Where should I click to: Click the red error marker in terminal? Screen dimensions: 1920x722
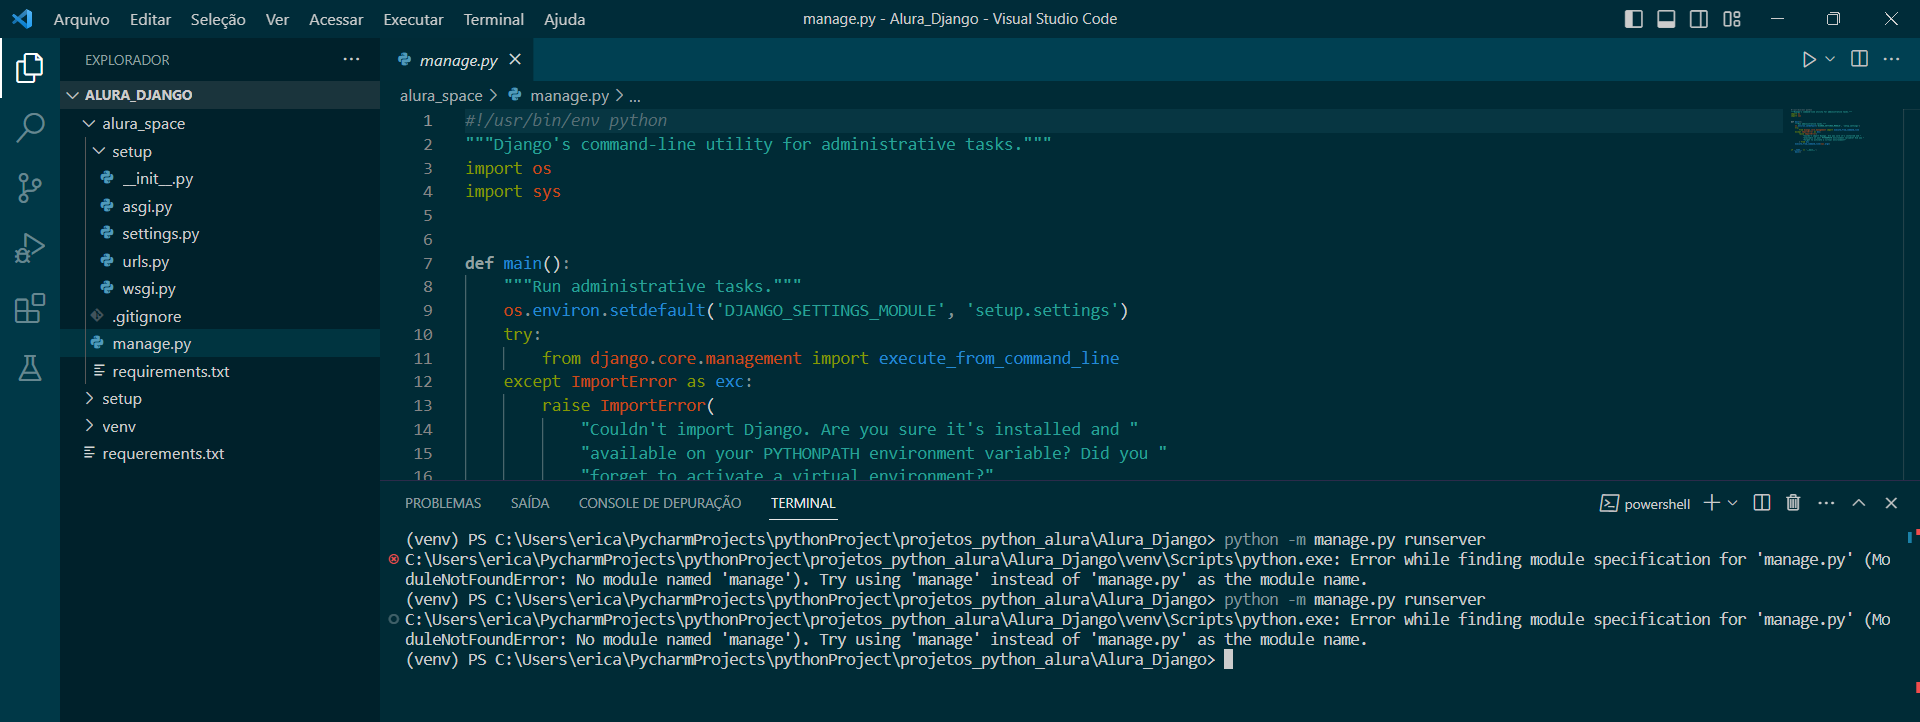394,559
